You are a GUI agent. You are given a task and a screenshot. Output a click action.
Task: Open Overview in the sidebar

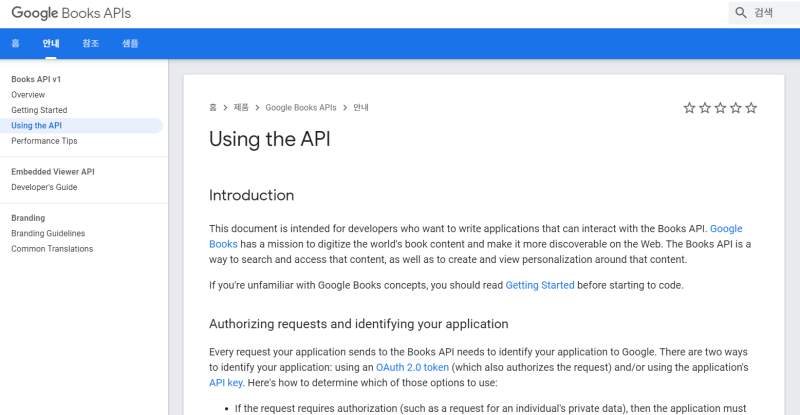point(28,95)
